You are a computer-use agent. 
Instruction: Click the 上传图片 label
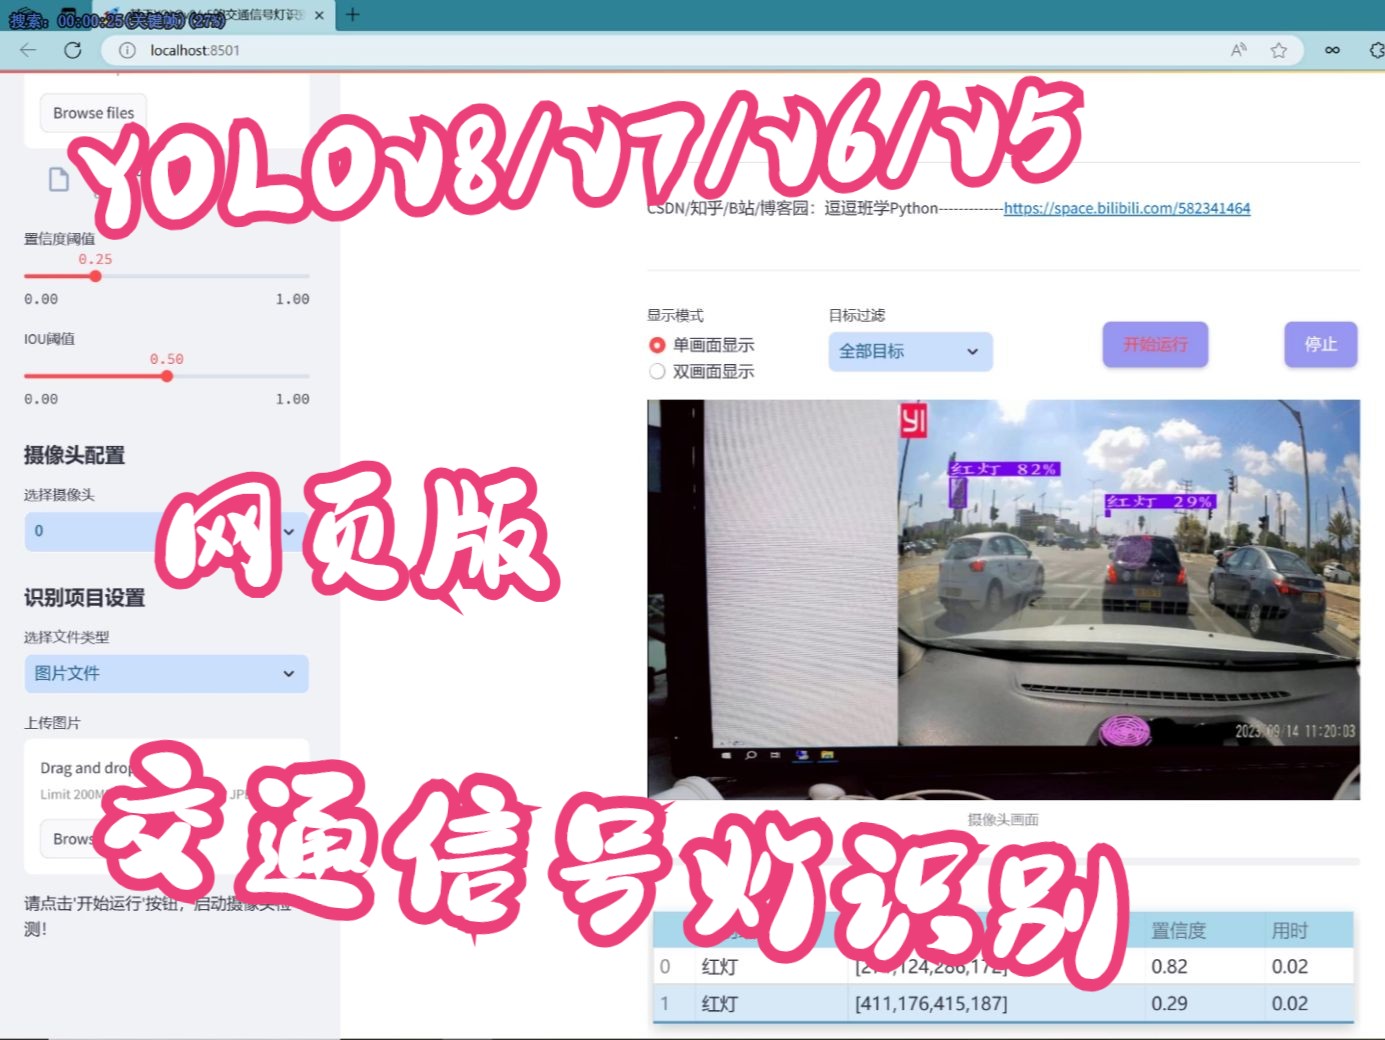52,723
